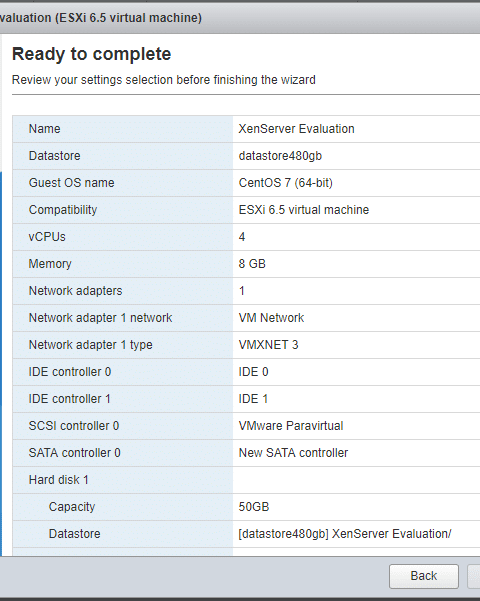Select the Guest OS name row
This screenshot has height=601, width=480.
pyautogui.click(x=246, y=183)
